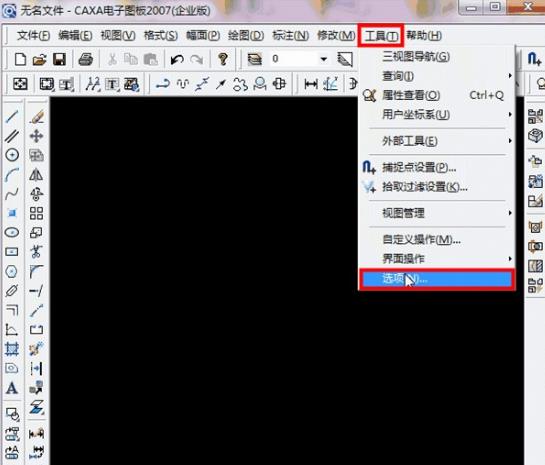Select the Rectangle drawing tool
Screen dimensions: 545x465
click(12, 251)
